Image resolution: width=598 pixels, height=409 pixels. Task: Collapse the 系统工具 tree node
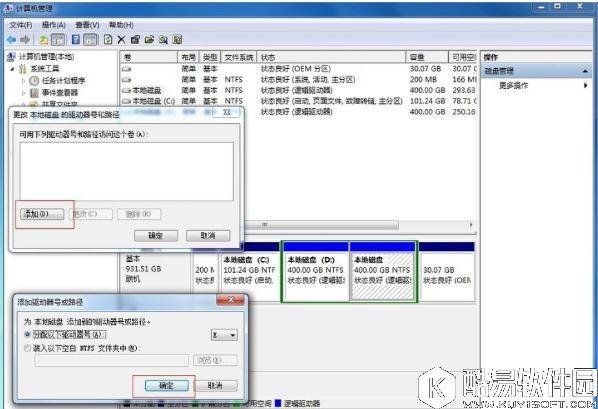pyautogui.click(x=13, y=69)
